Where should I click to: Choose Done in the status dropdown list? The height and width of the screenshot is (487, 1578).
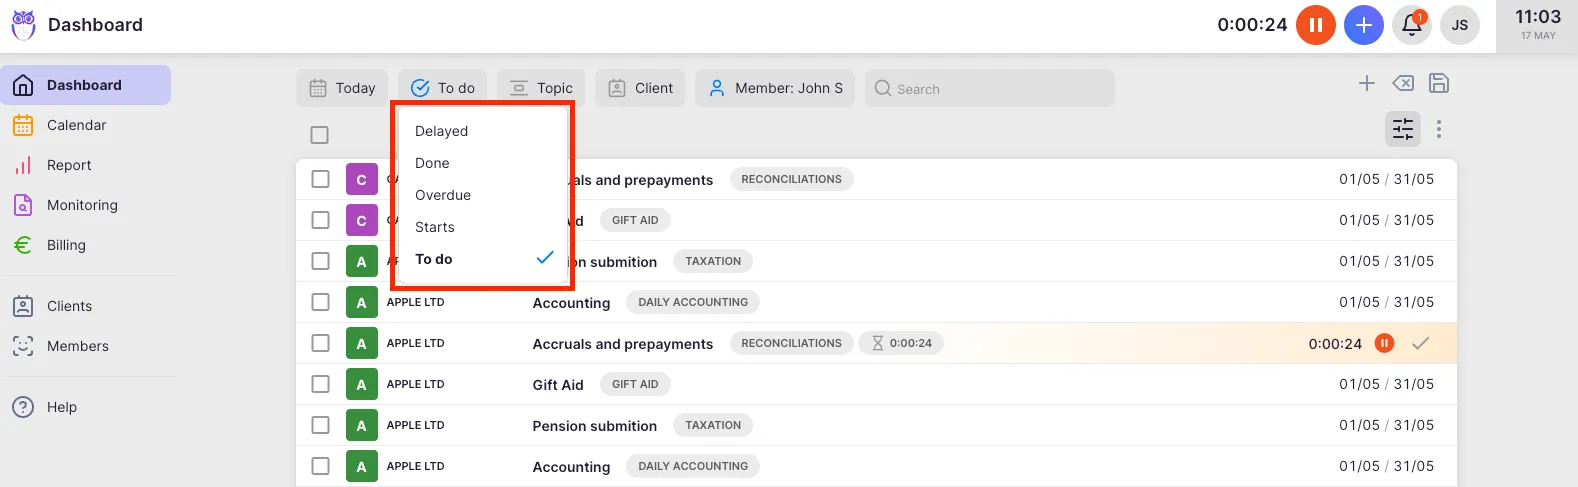[432, 163]
